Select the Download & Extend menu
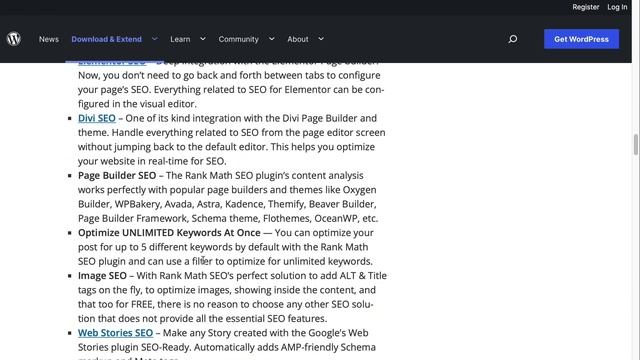 (107, 39)
